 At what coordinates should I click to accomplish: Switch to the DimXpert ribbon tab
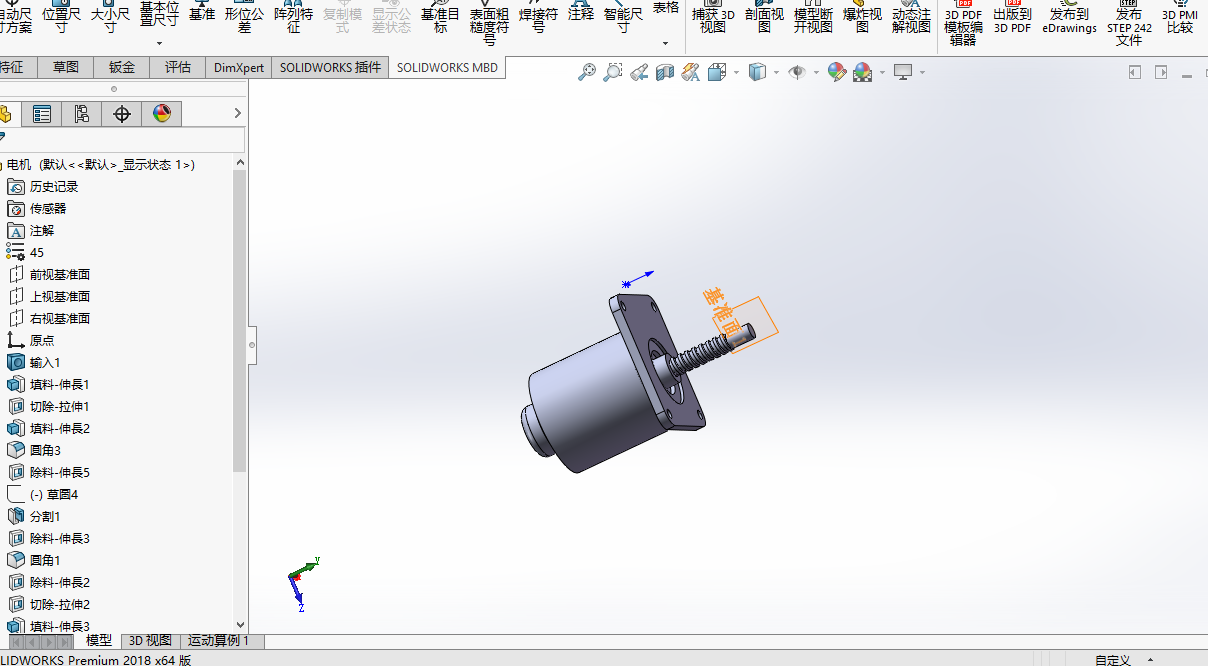coord(239,68)
